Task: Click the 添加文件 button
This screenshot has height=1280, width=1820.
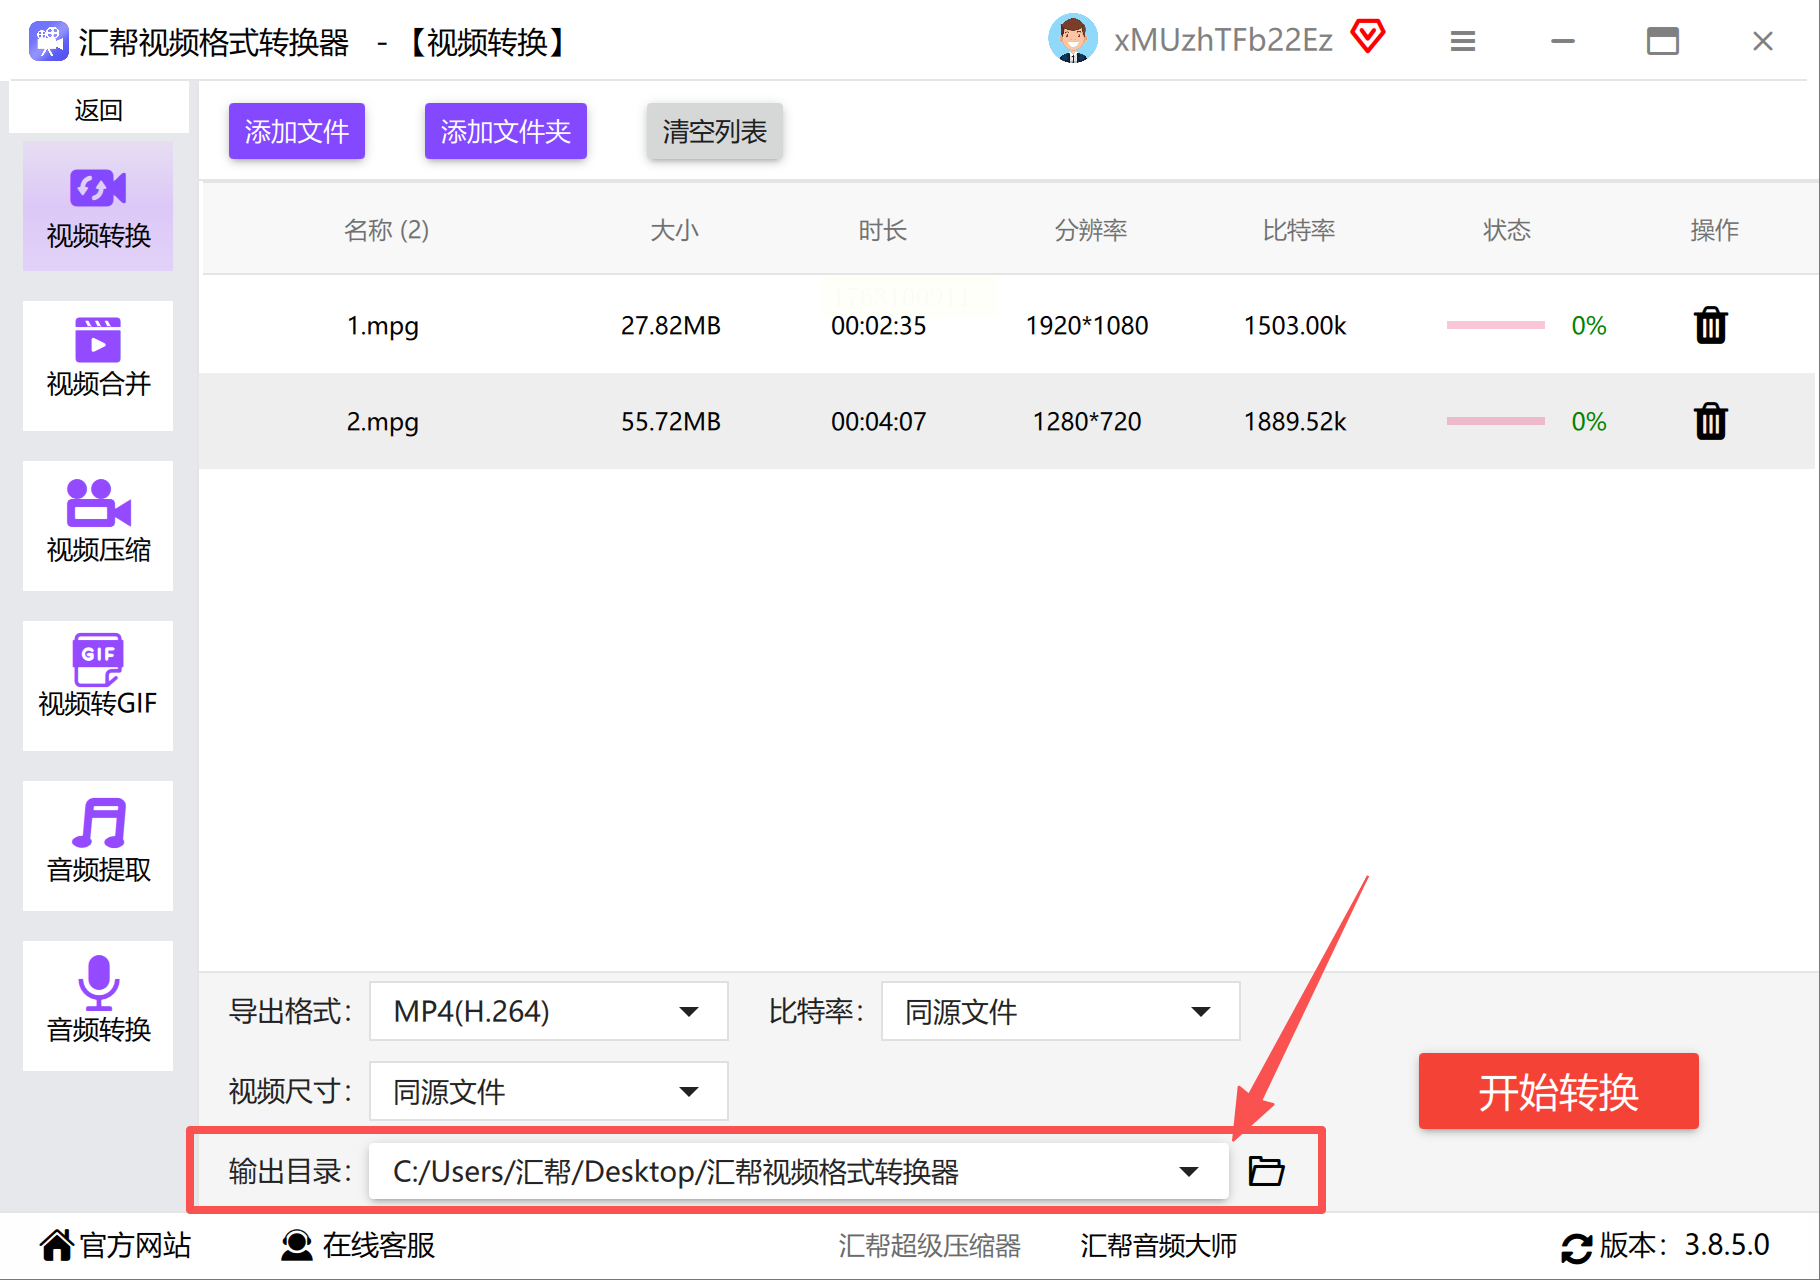Action: pos(297,131)
